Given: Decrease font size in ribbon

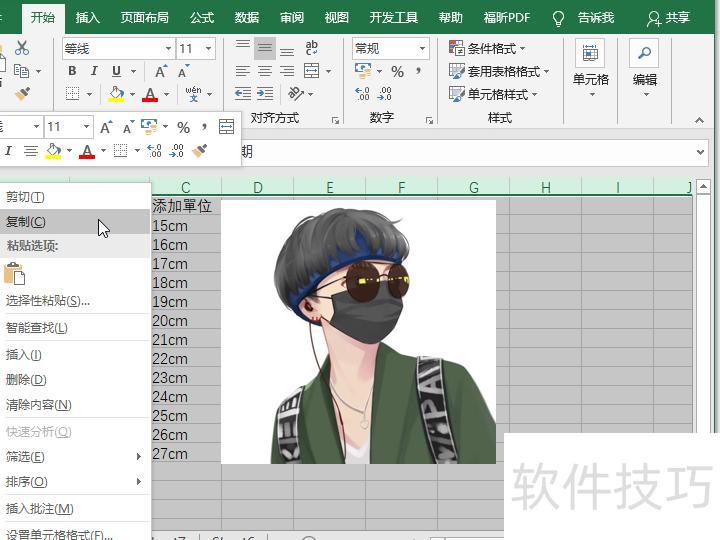Looking at the screenshot, I should [x=183, y=71].
